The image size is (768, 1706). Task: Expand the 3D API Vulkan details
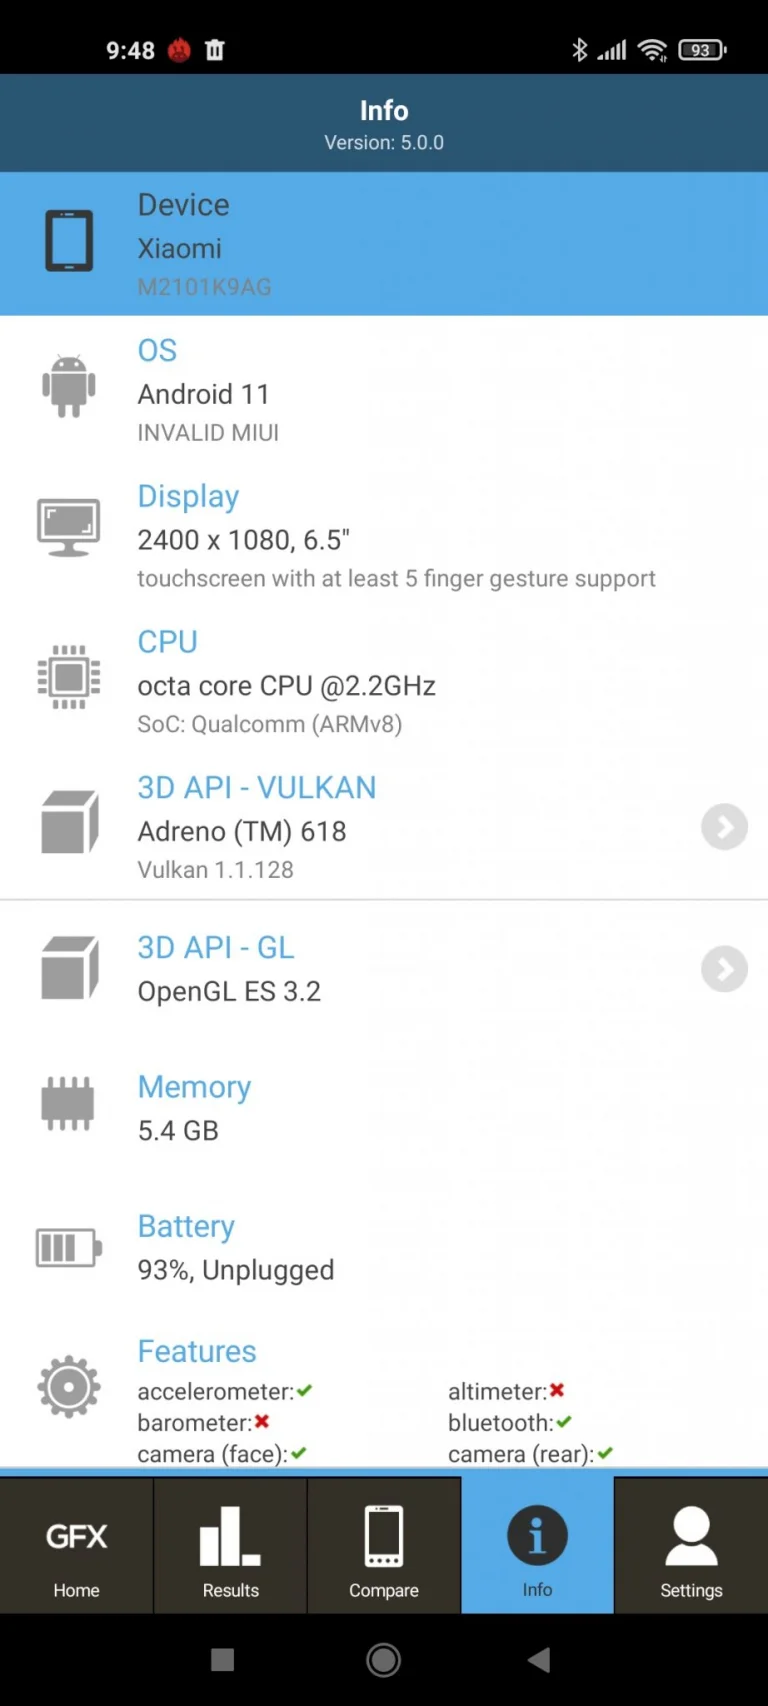723,827
